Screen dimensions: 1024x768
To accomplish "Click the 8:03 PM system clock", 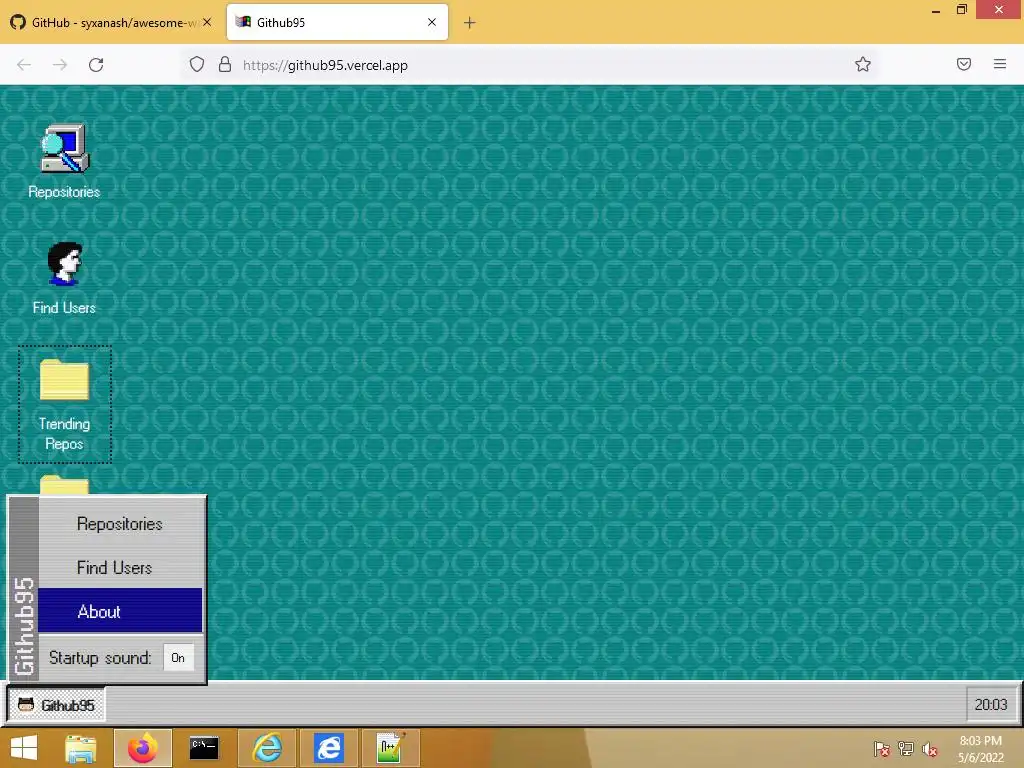I will (980, 749).
